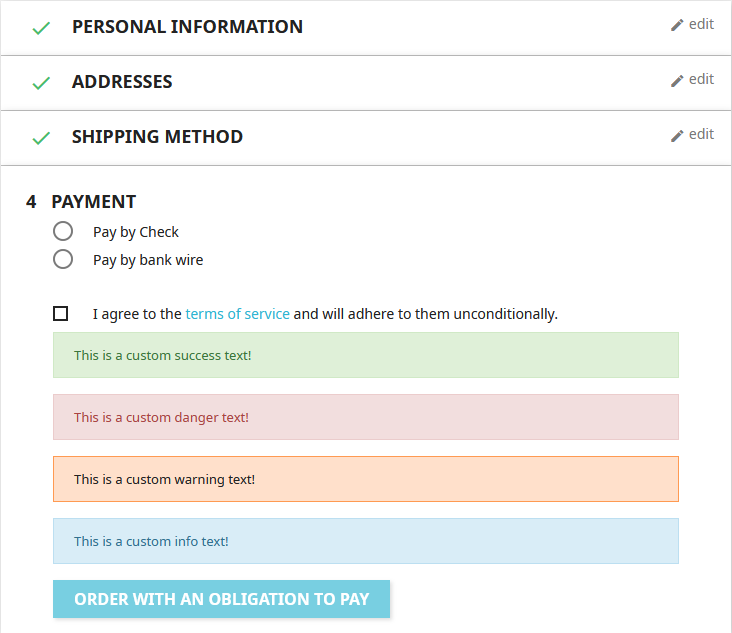This screenshot has width=732, height=633.
Task: Click the blue custom info text alert
Action: coord(365,541)
